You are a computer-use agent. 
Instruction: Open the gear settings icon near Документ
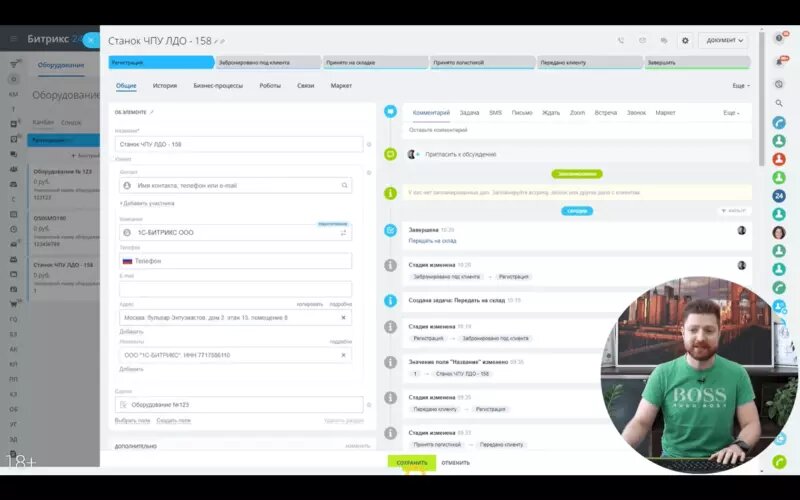(x=685, y=40)
